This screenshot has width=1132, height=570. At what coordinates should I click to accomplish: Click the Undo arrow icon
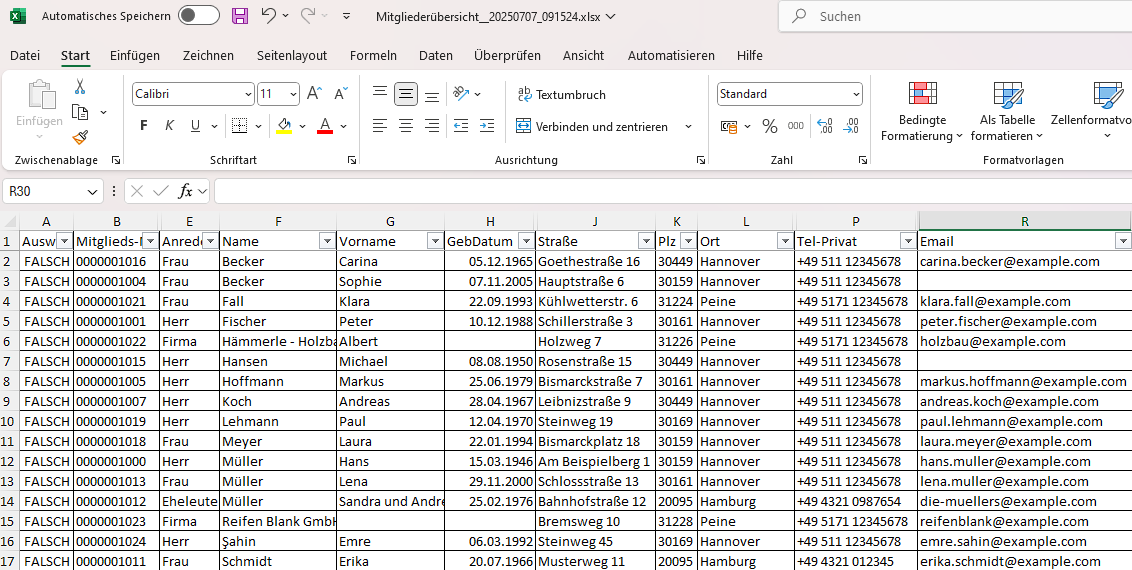(268, 16)
